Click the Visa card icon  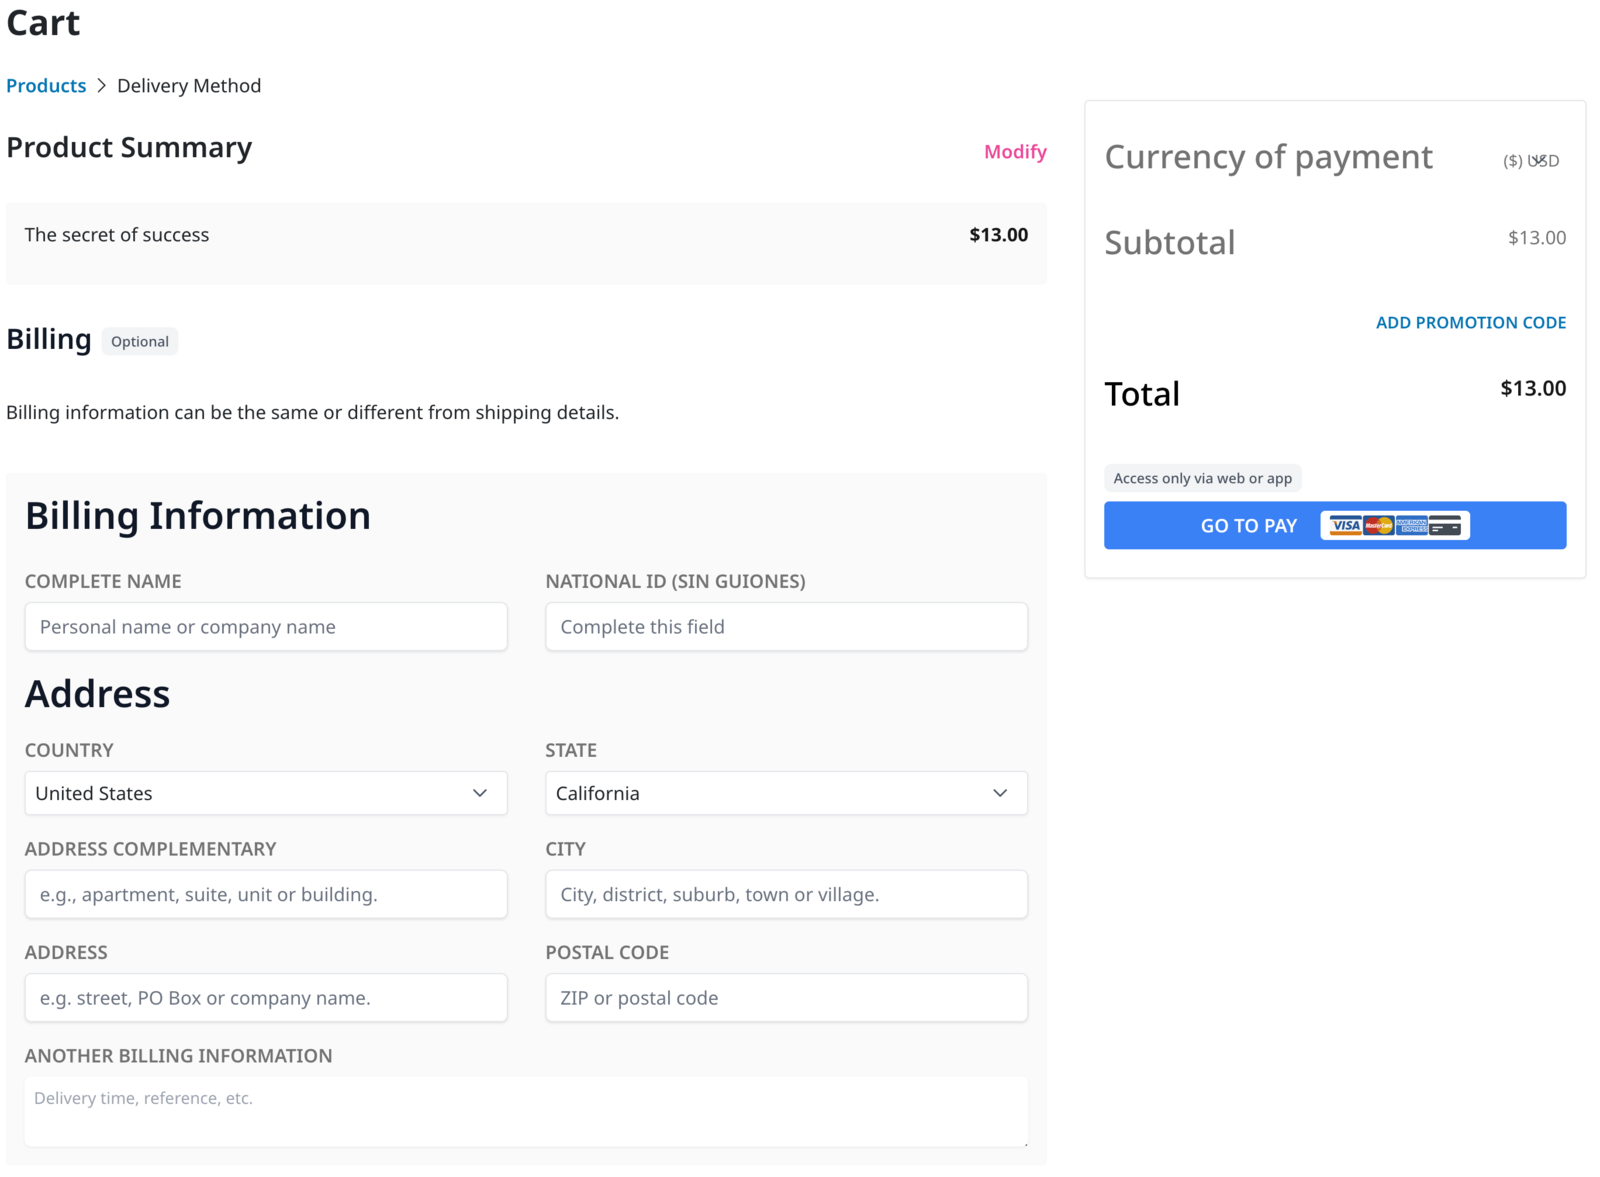1346,525
